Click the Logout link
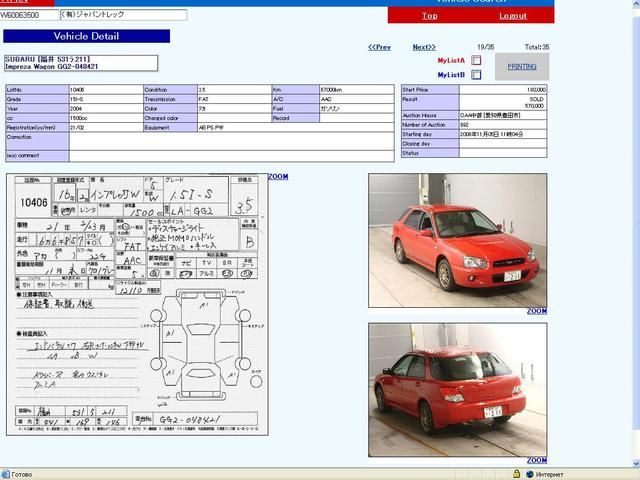Viewport: 640px width, 480px height. (513, 16)
